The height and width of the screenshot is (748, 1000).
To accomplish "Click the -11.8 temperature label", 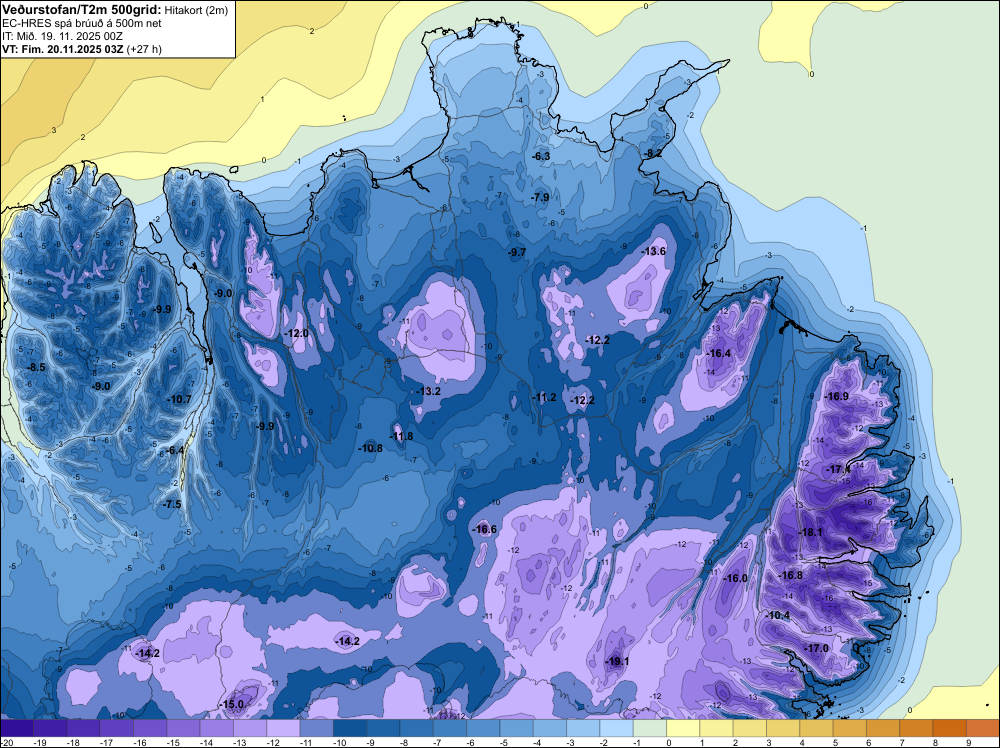I will (x=401, y=436).
